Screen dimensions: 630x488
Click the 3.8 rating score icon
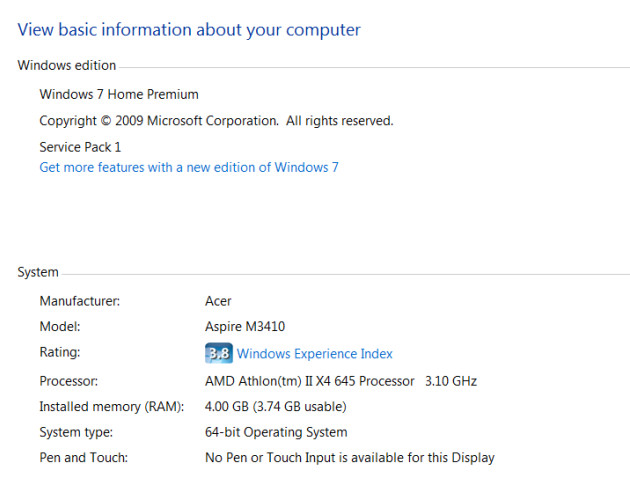[x=218, y=354]
